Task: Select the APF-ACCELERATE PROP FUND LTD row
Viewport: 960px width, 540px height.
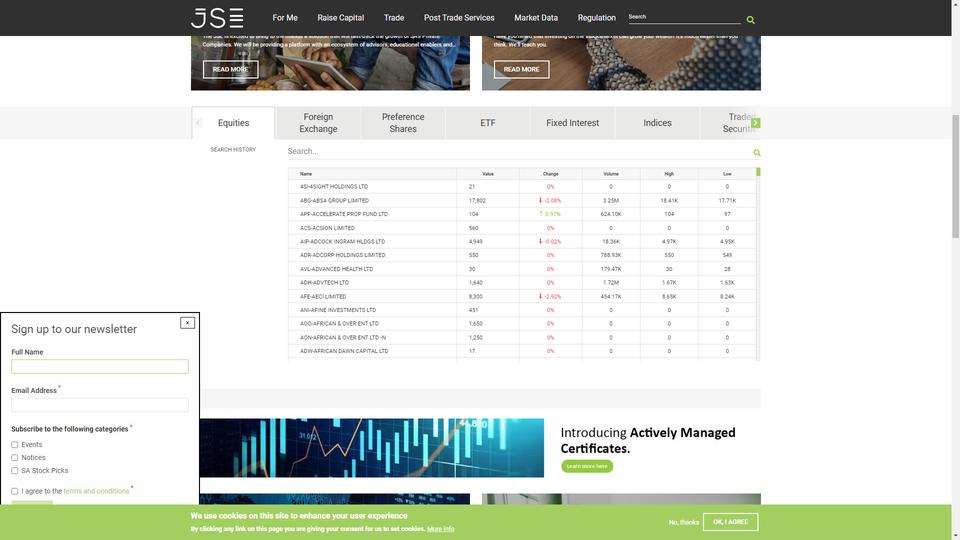Action: click(x=522, y=214)
